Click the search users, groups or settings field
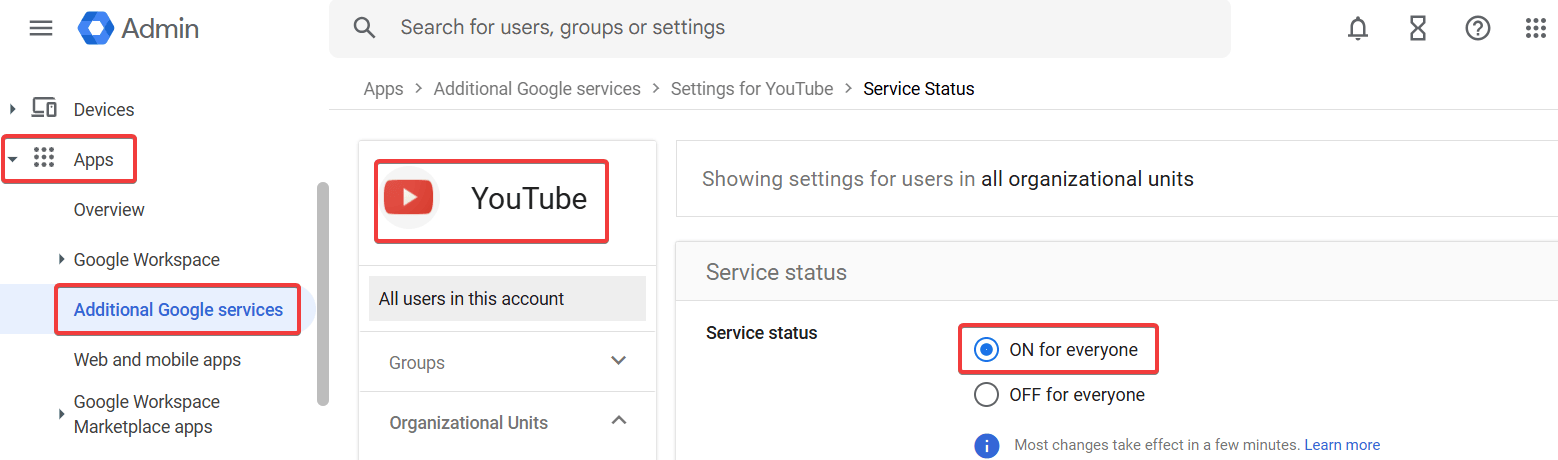The image size is (1558, 460). click(780, 28)
